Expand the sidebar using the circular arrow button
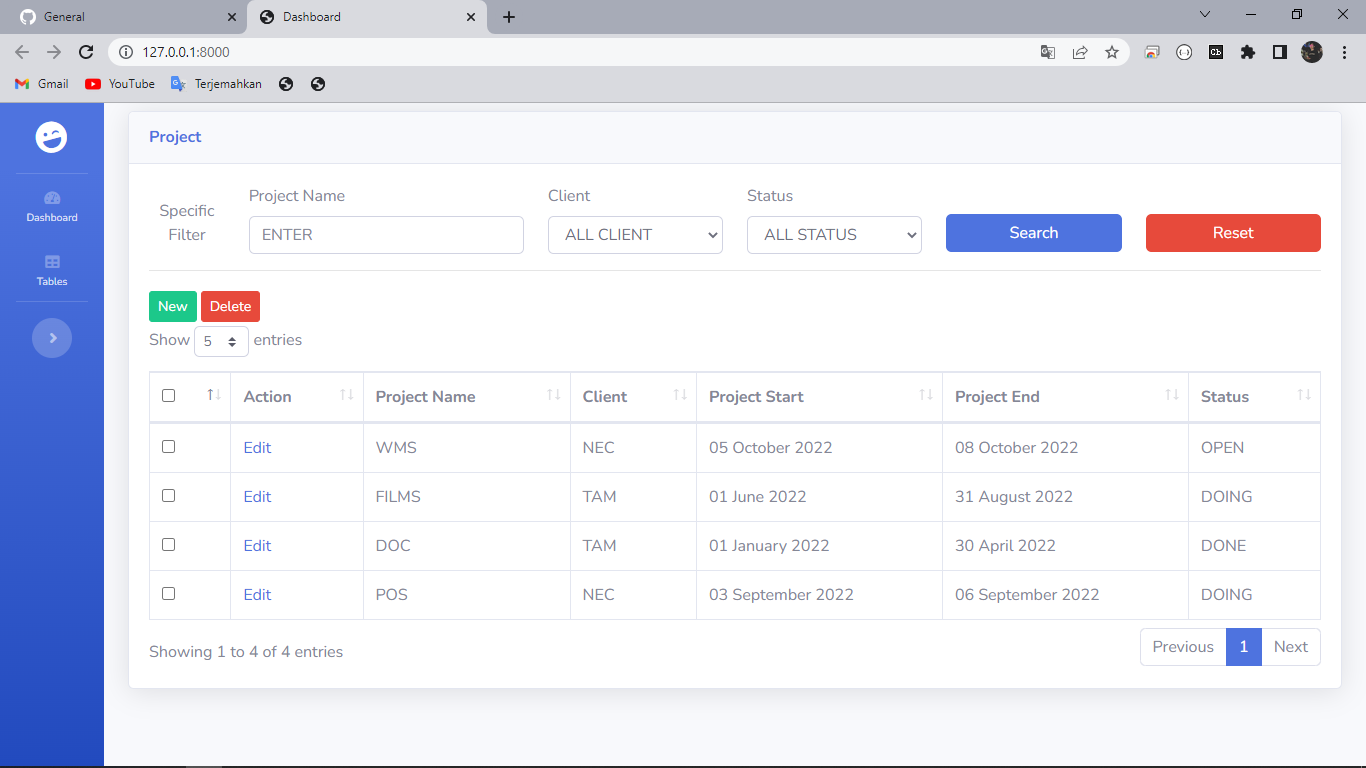This screenshot has height=768, width=1366. [51, 338]
